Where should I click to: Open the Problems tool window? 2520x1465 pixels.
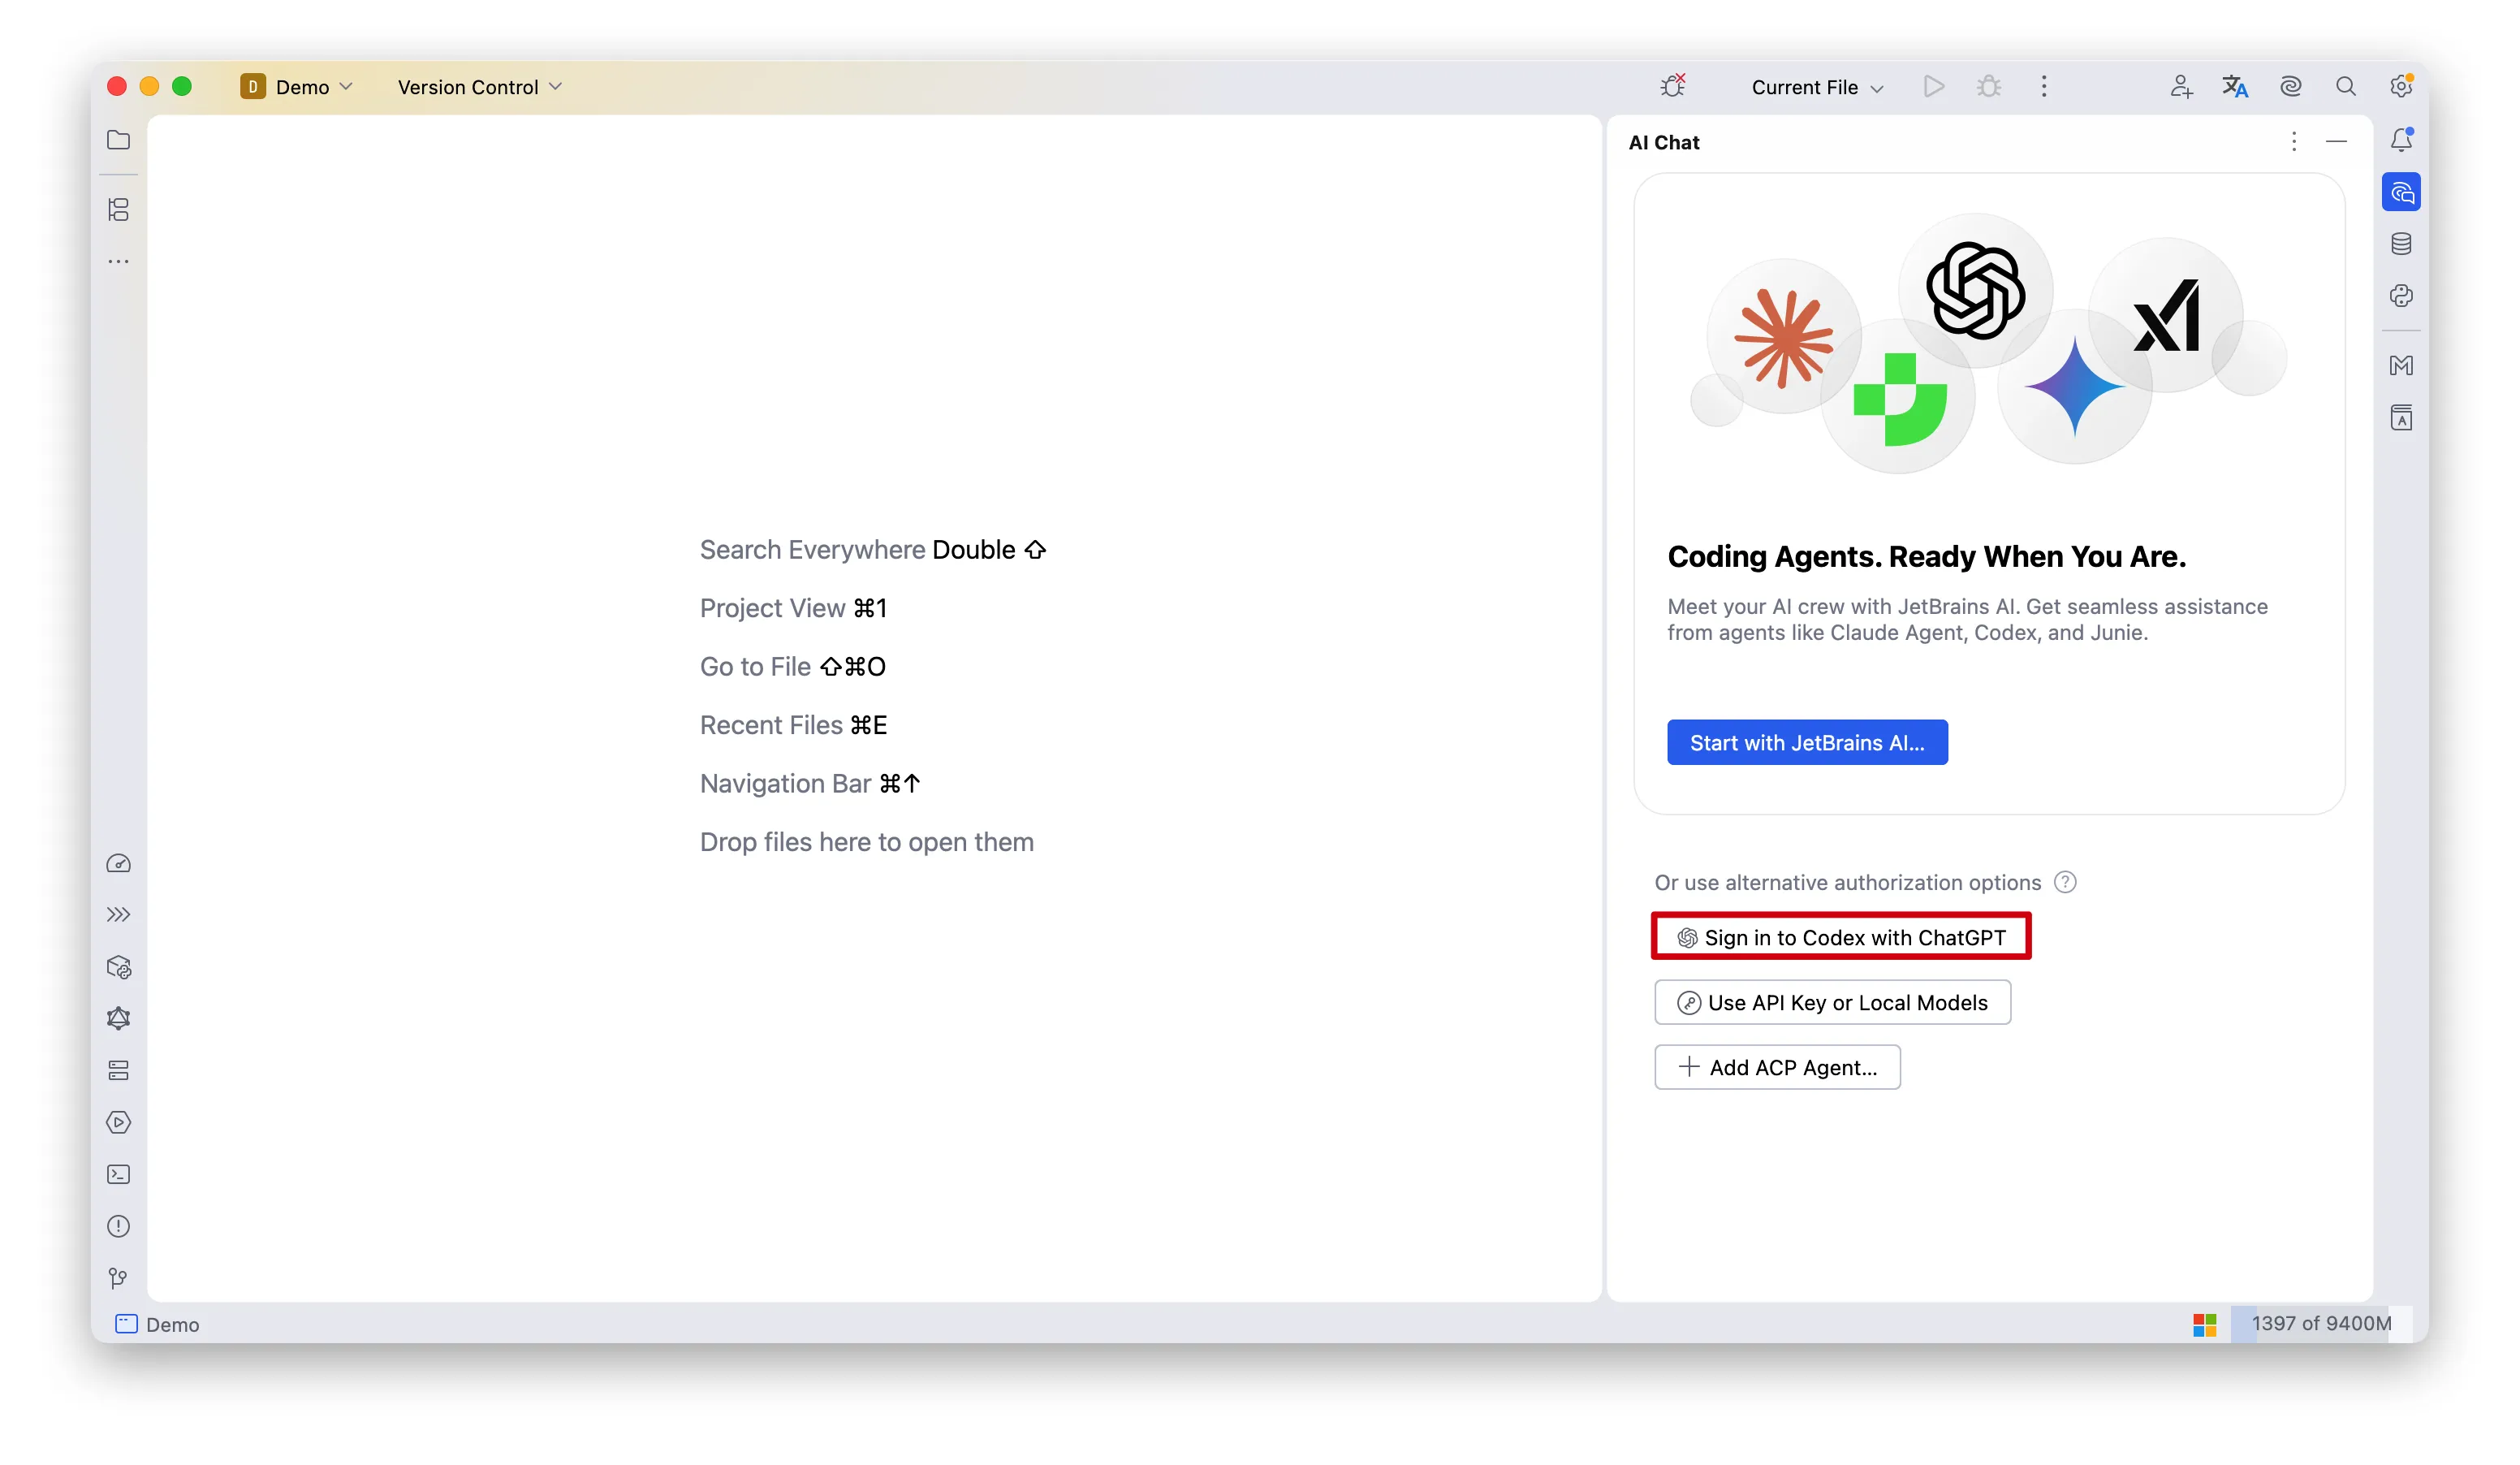[x=118, y=1227]
